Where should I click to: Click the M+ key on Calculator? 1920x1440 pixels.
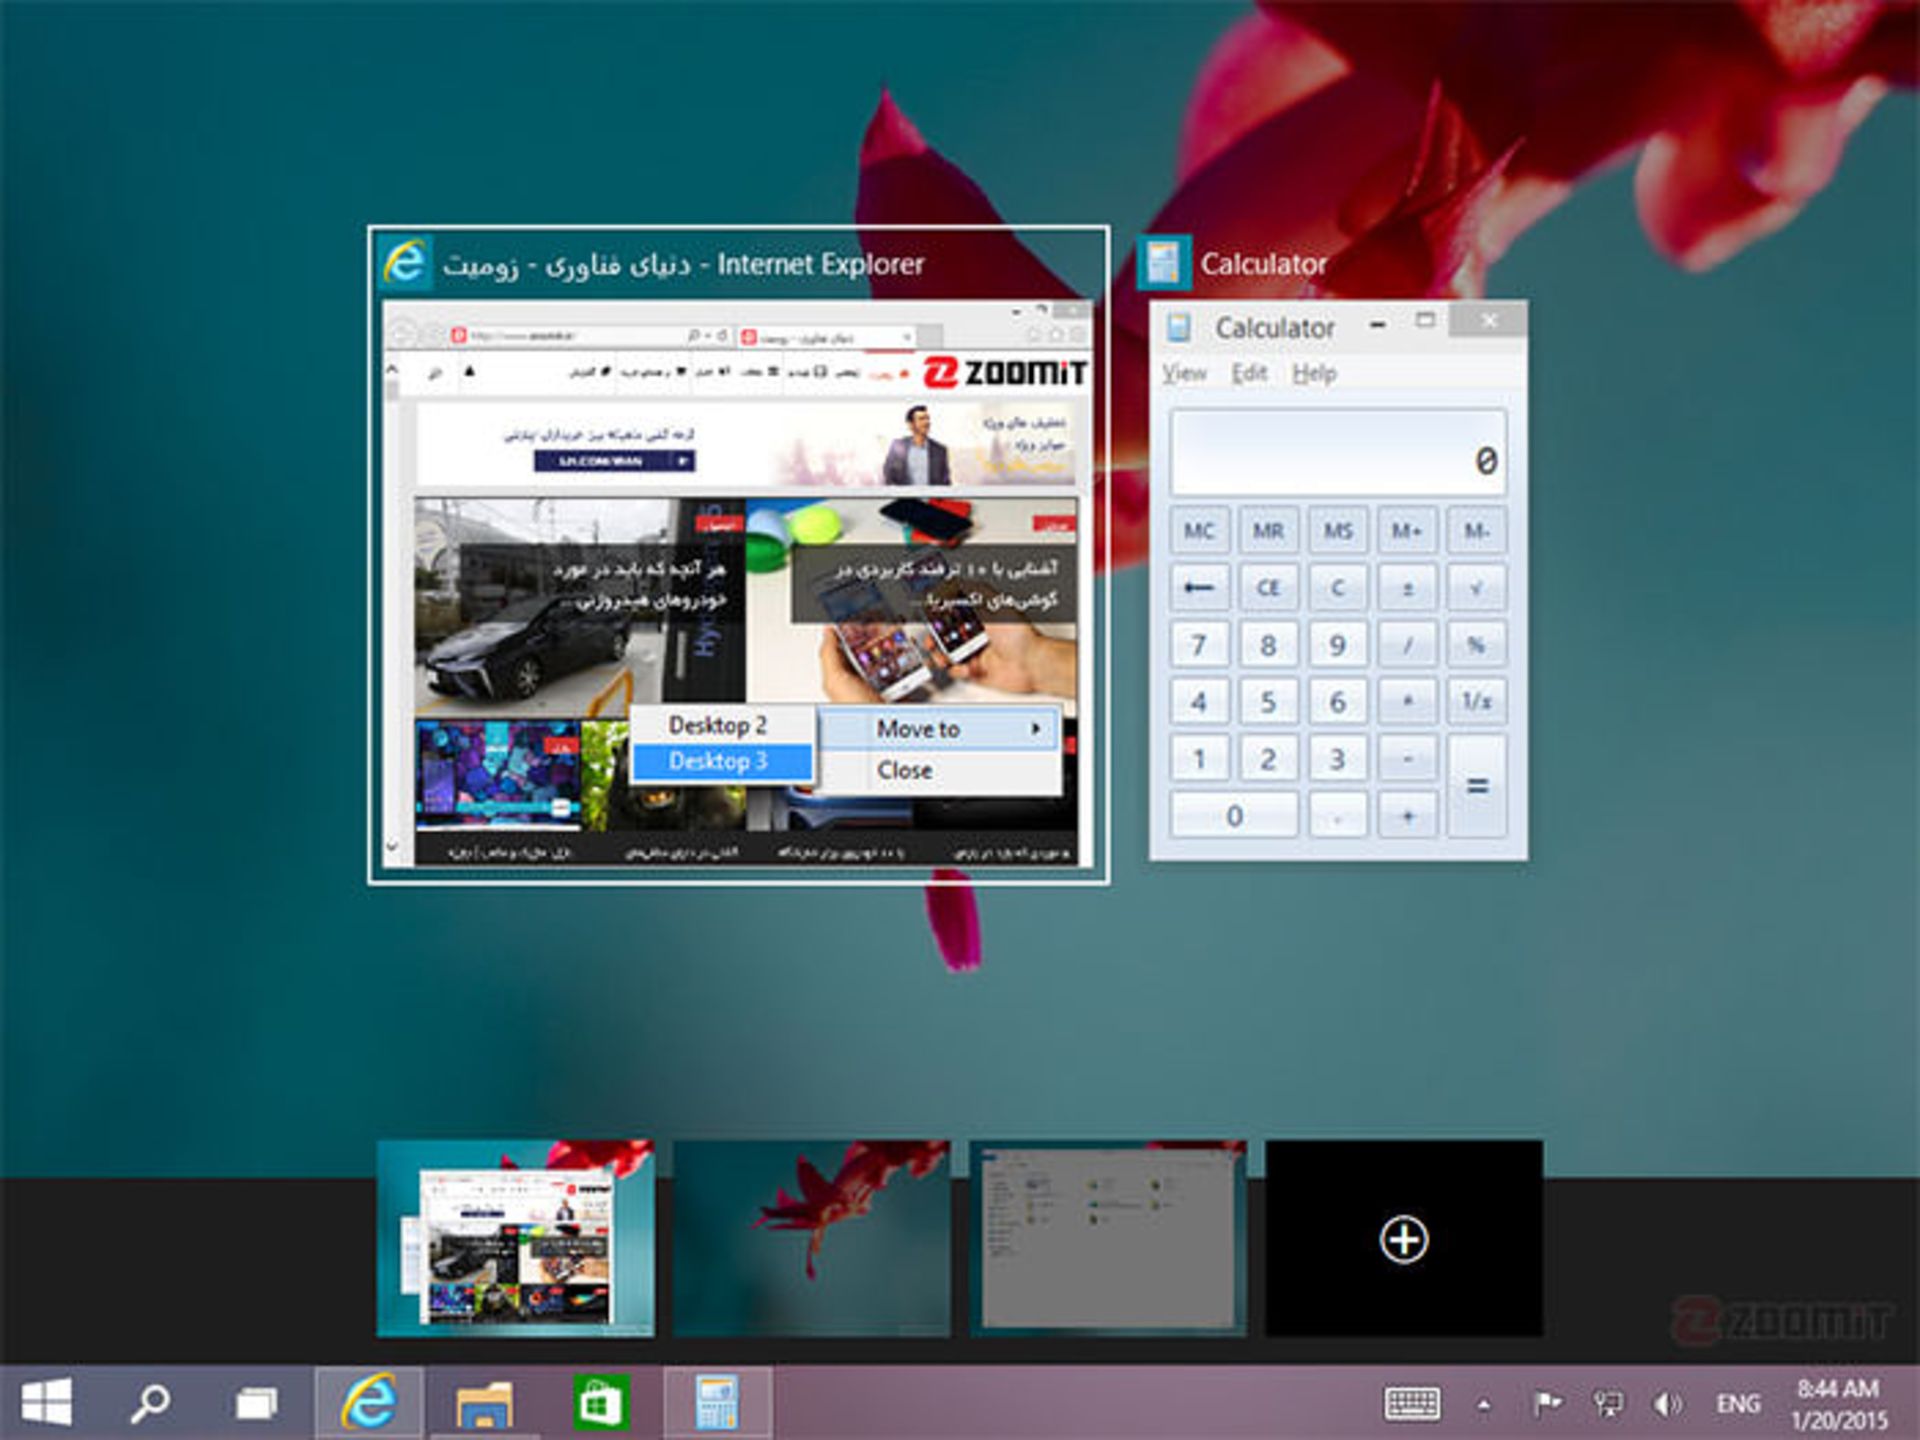(1407, 530)
